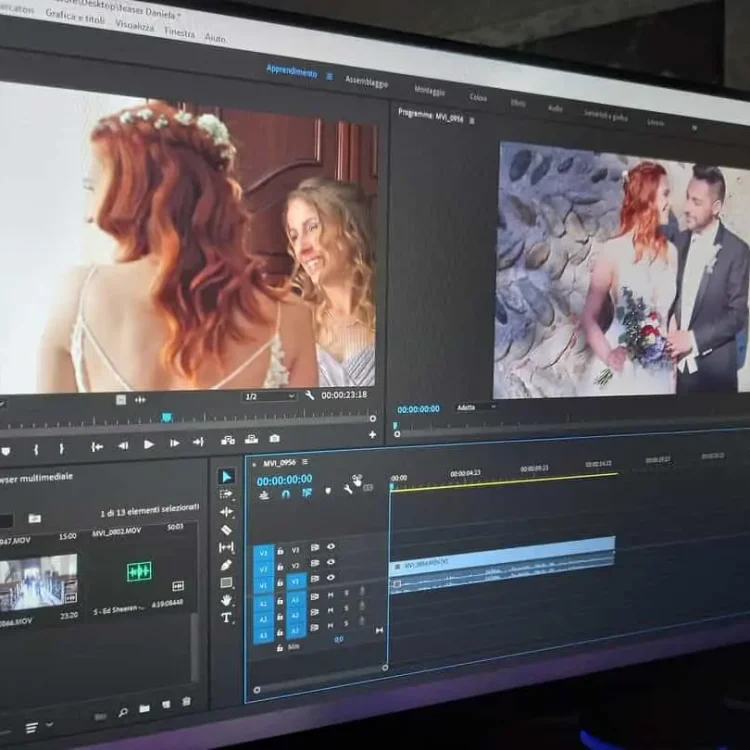This screenshot has height=750, width=750.
Task: Play the source monitor clip
Action: [x=149, y=445]
